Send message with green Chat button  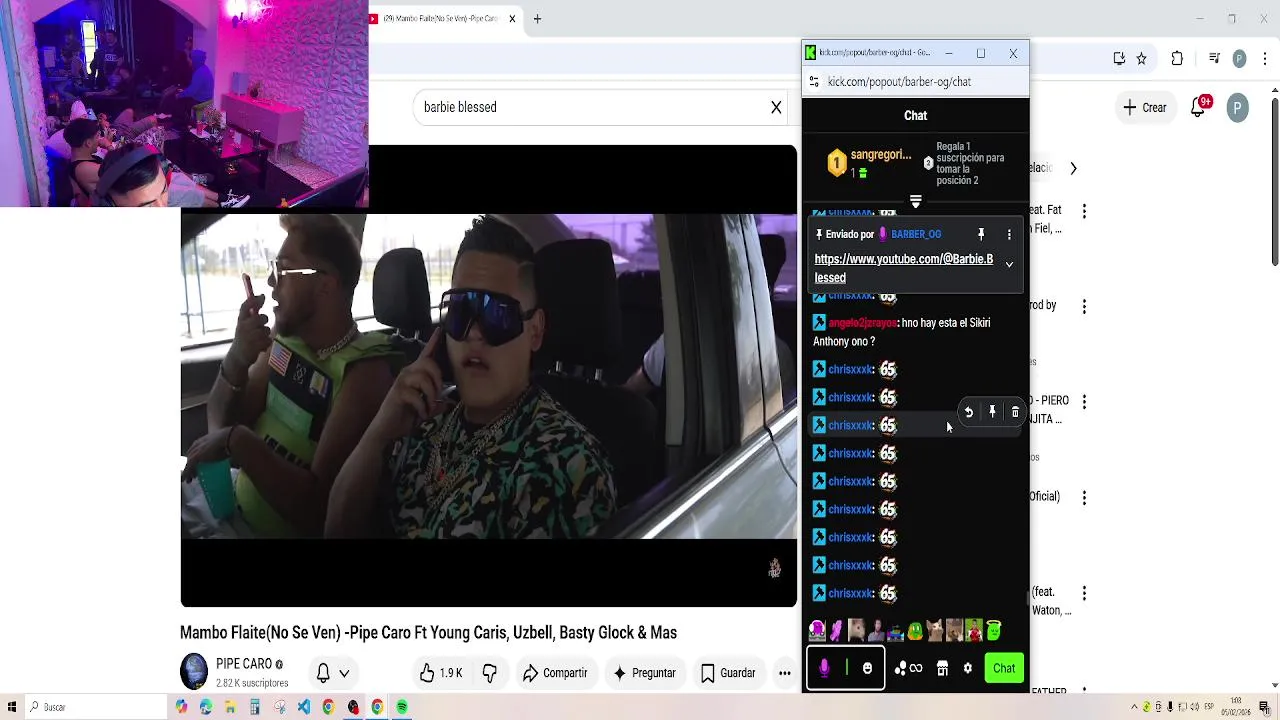pos(1004,669)
